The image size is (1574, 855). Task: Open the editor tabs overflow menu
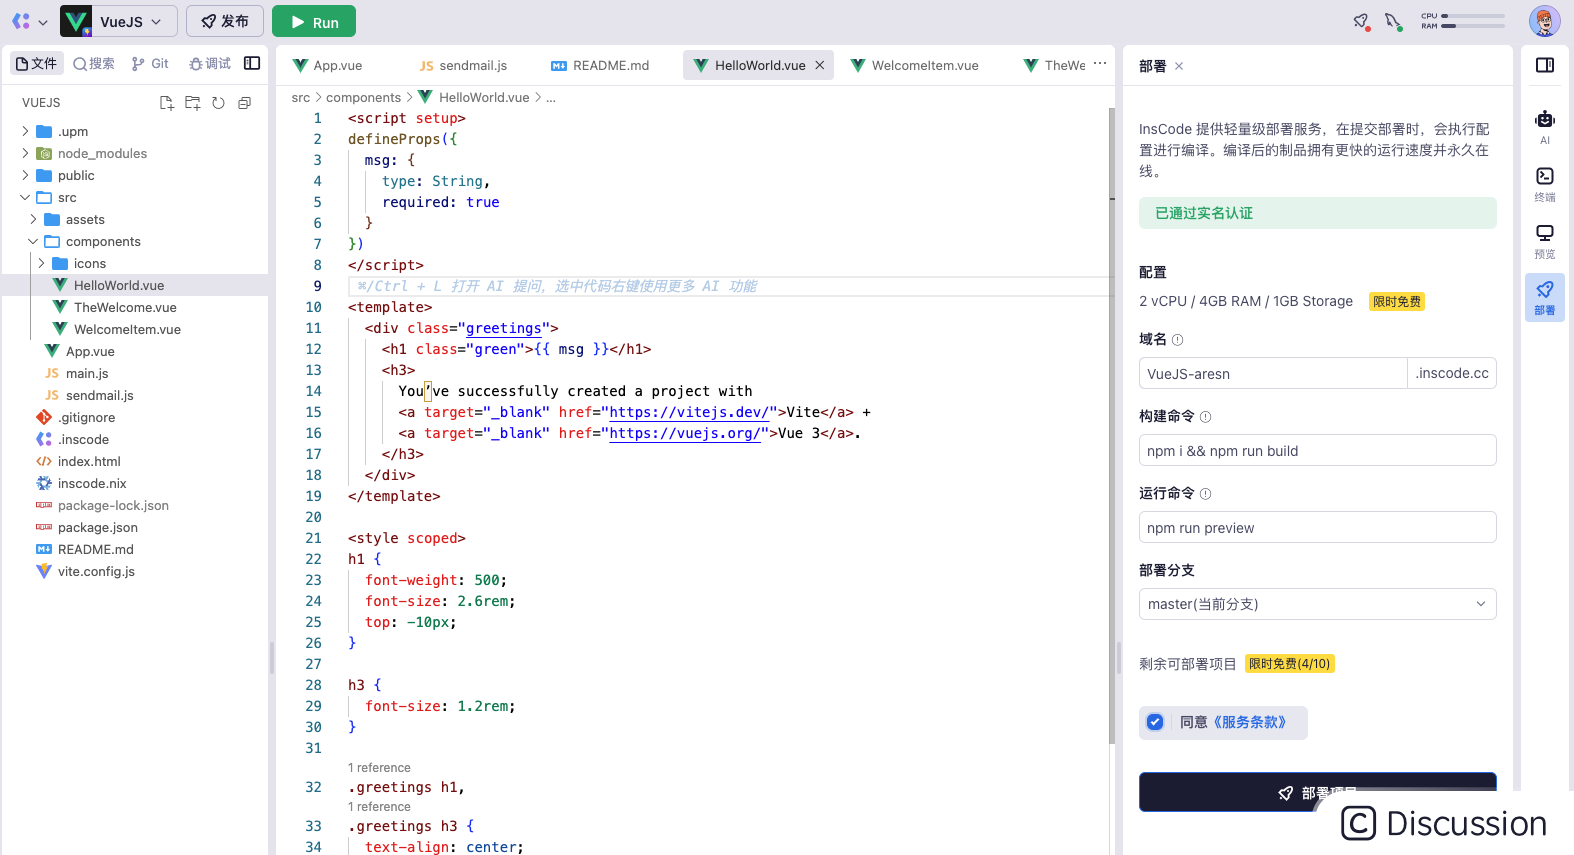pyautogui.click(x=1100, y=63)
